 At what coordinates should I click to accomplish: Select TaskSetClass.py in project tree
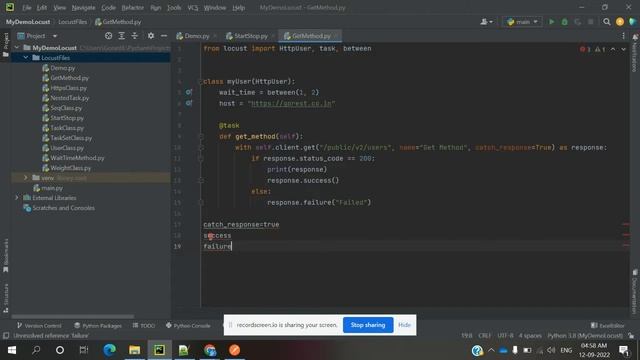click(67, 138)
